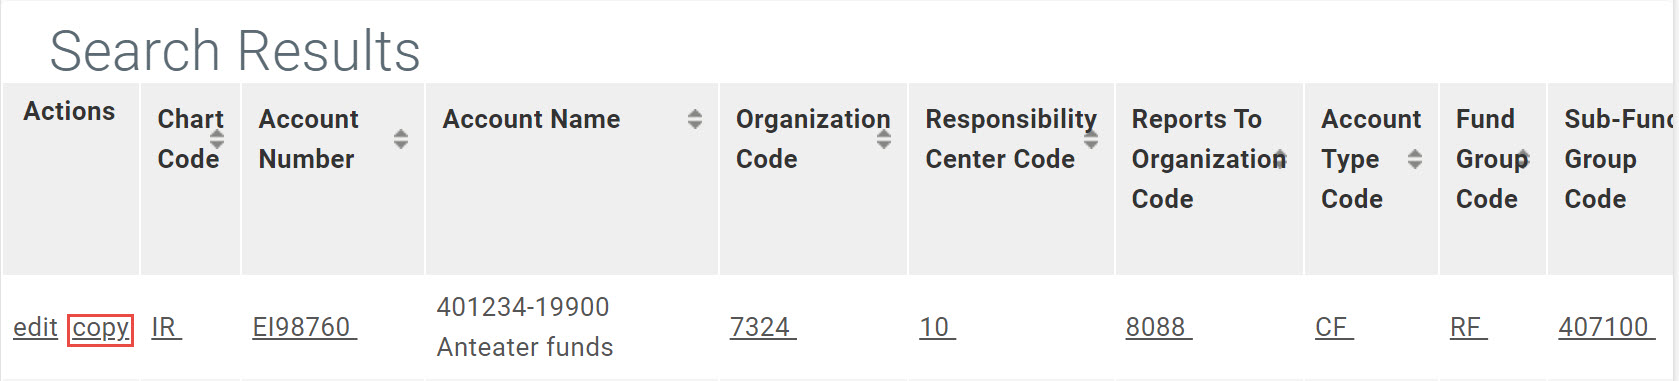Open chart code IR link
This screenshot has height=381, width=1679.
point(166,327)
